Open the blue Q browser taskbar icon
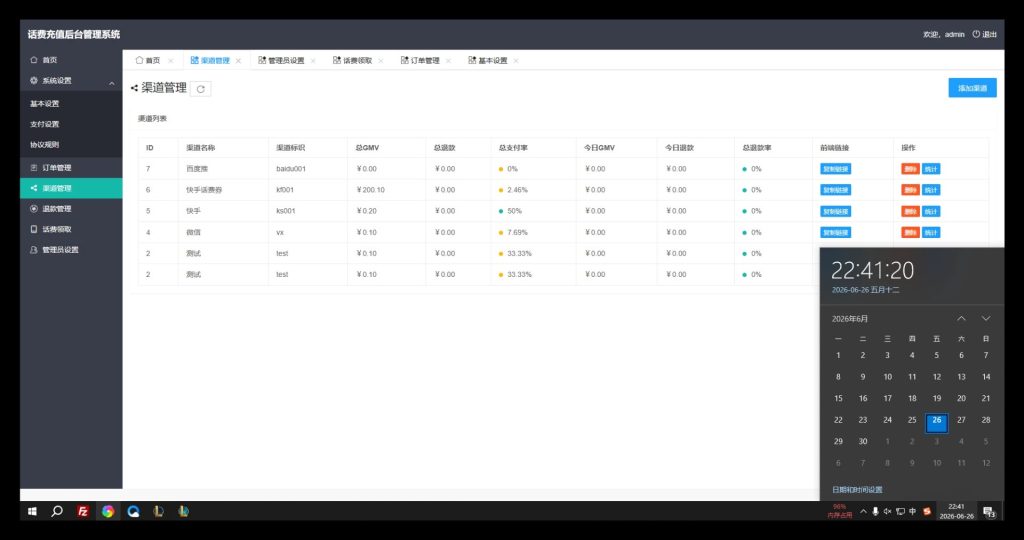The image size is (1024, 540). (x=133, y=511)
